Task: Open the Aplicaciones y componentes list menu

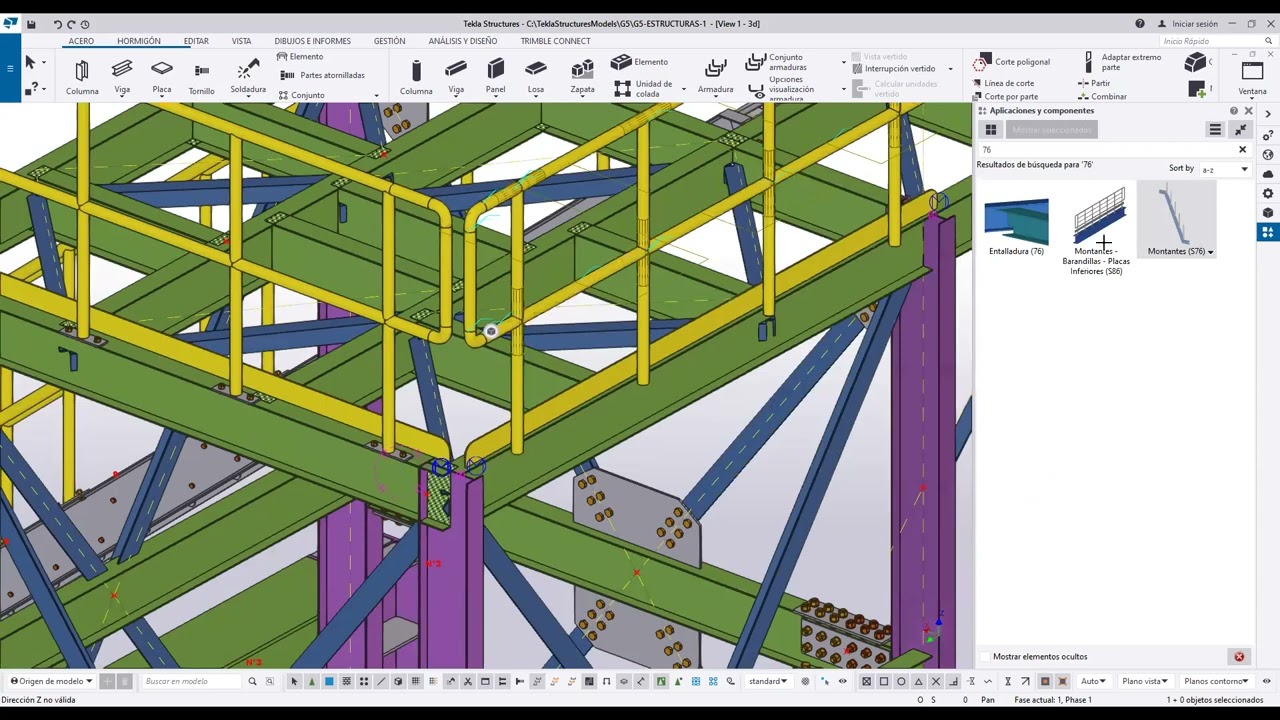Action: pyautogui.click(x=1215, y=130)
